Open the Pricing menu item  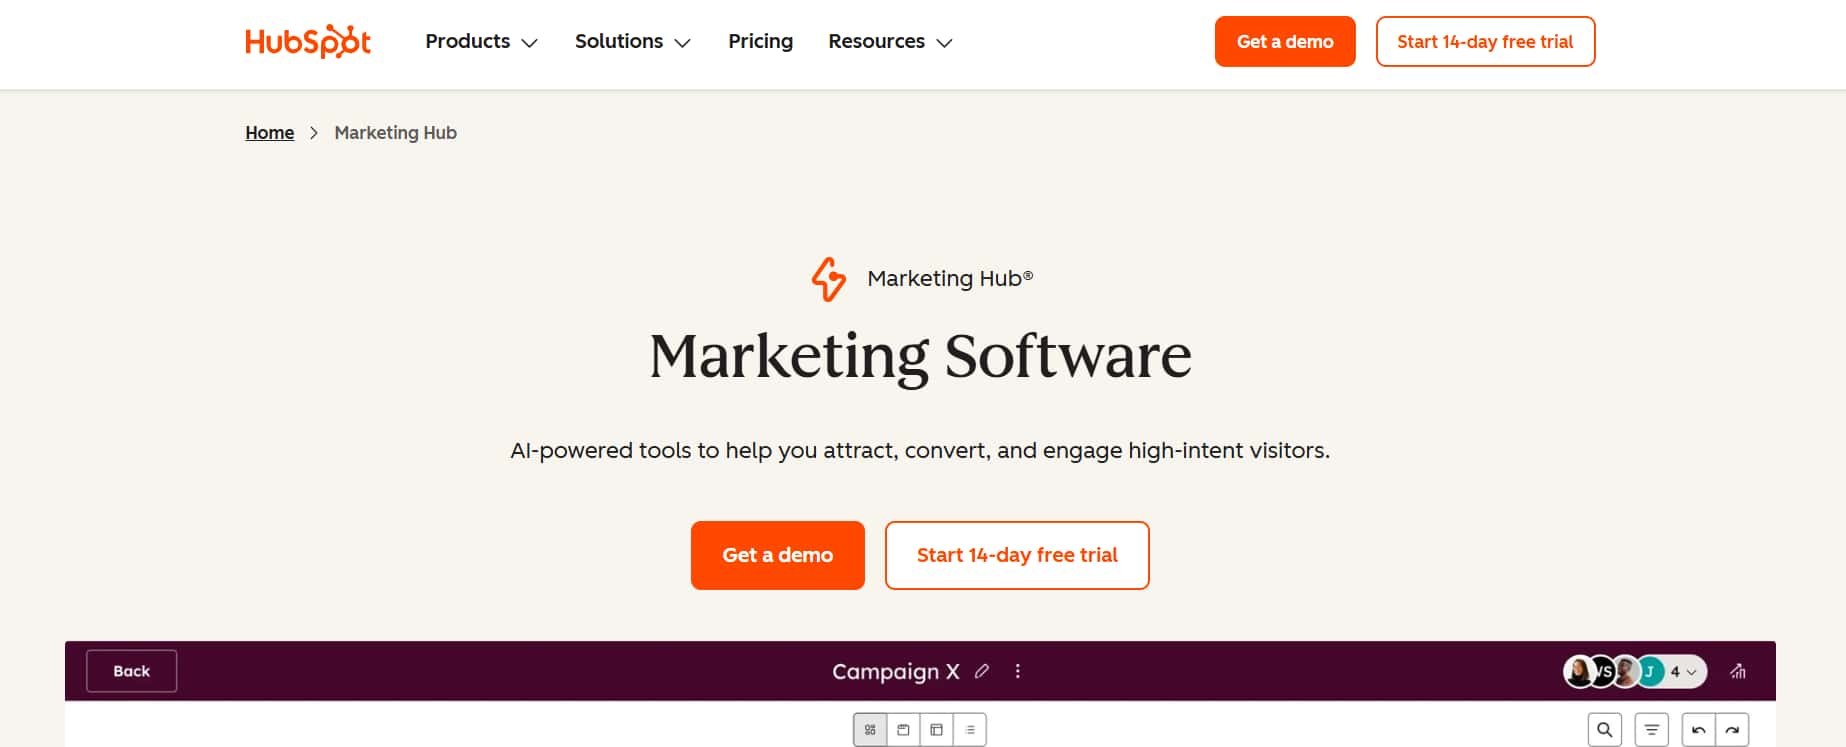point(760,41)
